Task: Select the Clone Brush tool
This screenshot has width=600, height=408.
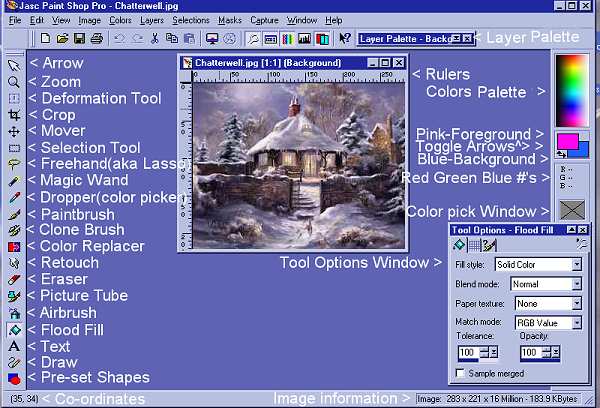Action: (14, 230)
